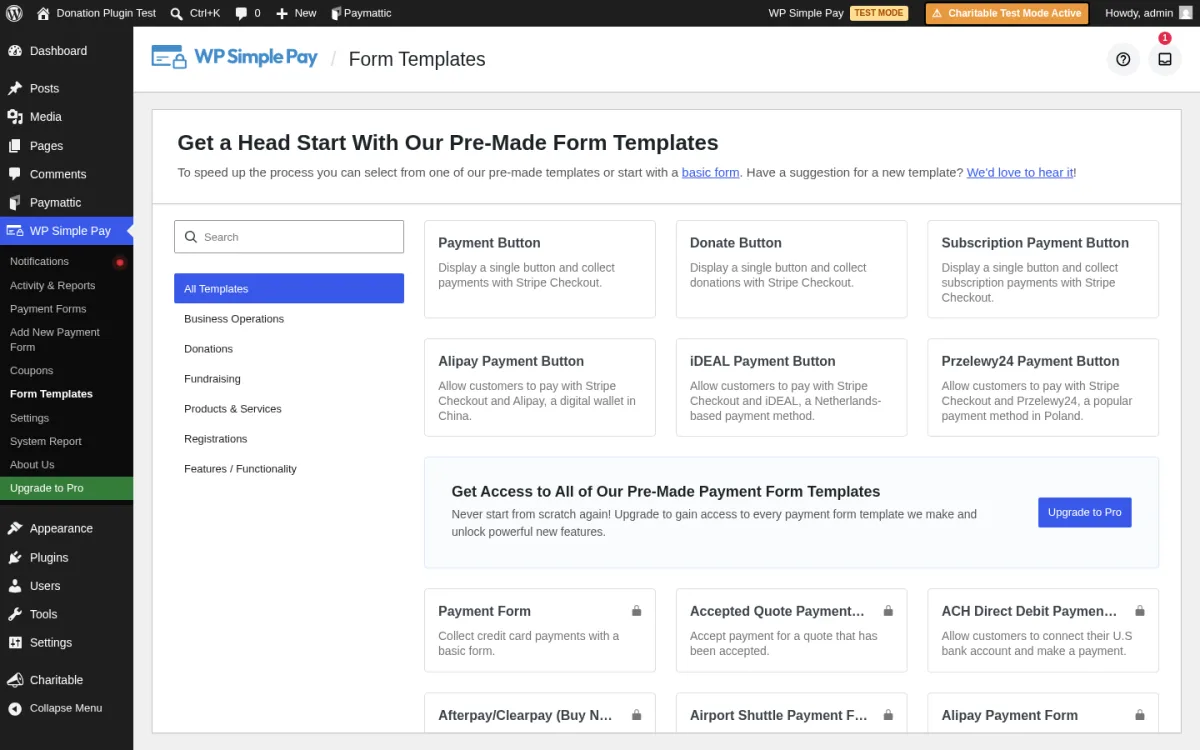Image resolution: width=1200 pixels, height=750 pixels.
Task: Choose the iDEAL Payment Button template
Action: [x=792, y=387]
